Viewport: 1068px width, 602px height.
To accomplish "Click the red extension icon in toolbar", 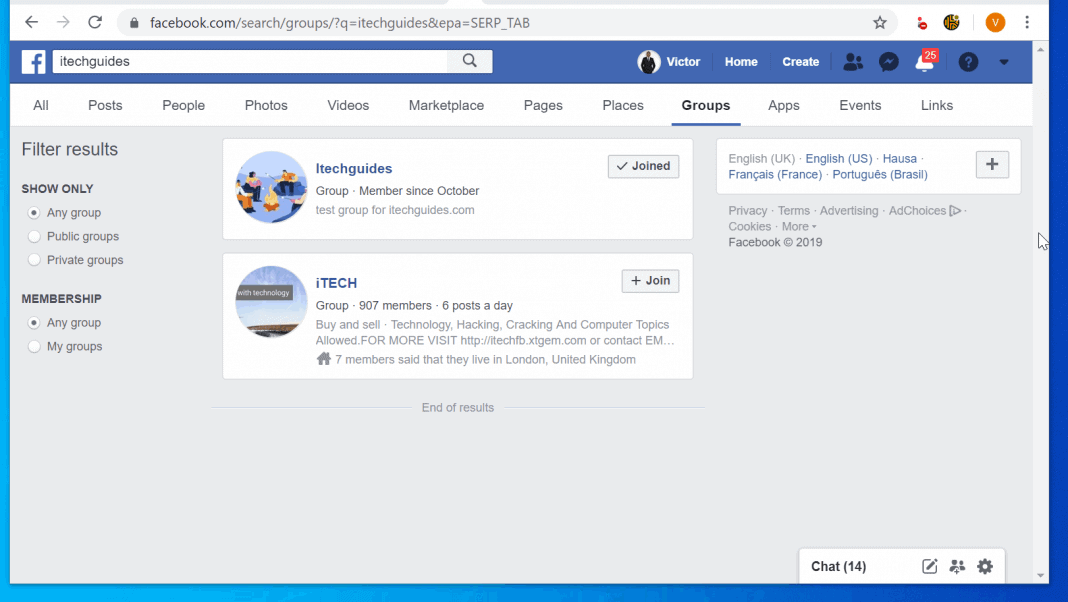I will (922, 23).
